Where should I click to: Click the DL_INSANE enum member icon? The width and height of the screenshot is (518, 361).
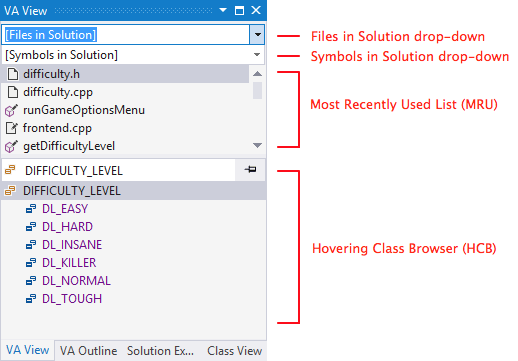[x=31, y=245]
